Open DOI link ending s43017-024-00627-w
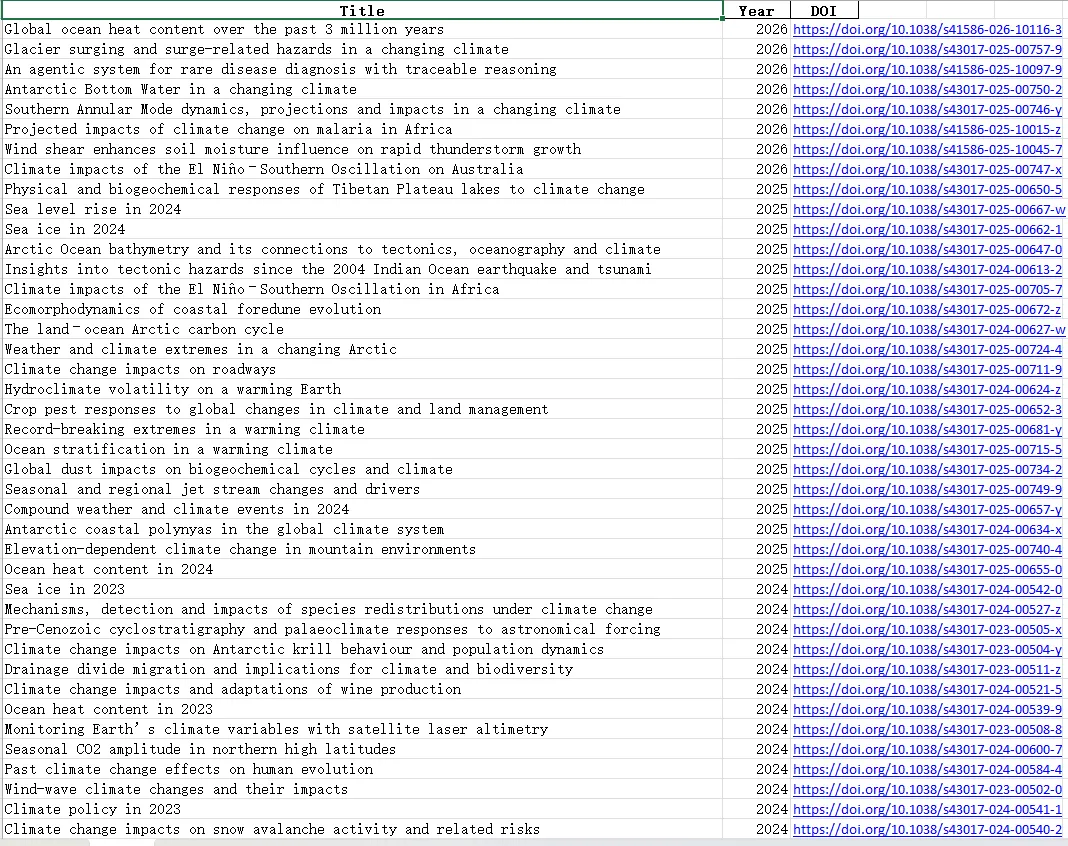 tap(929, 329)
